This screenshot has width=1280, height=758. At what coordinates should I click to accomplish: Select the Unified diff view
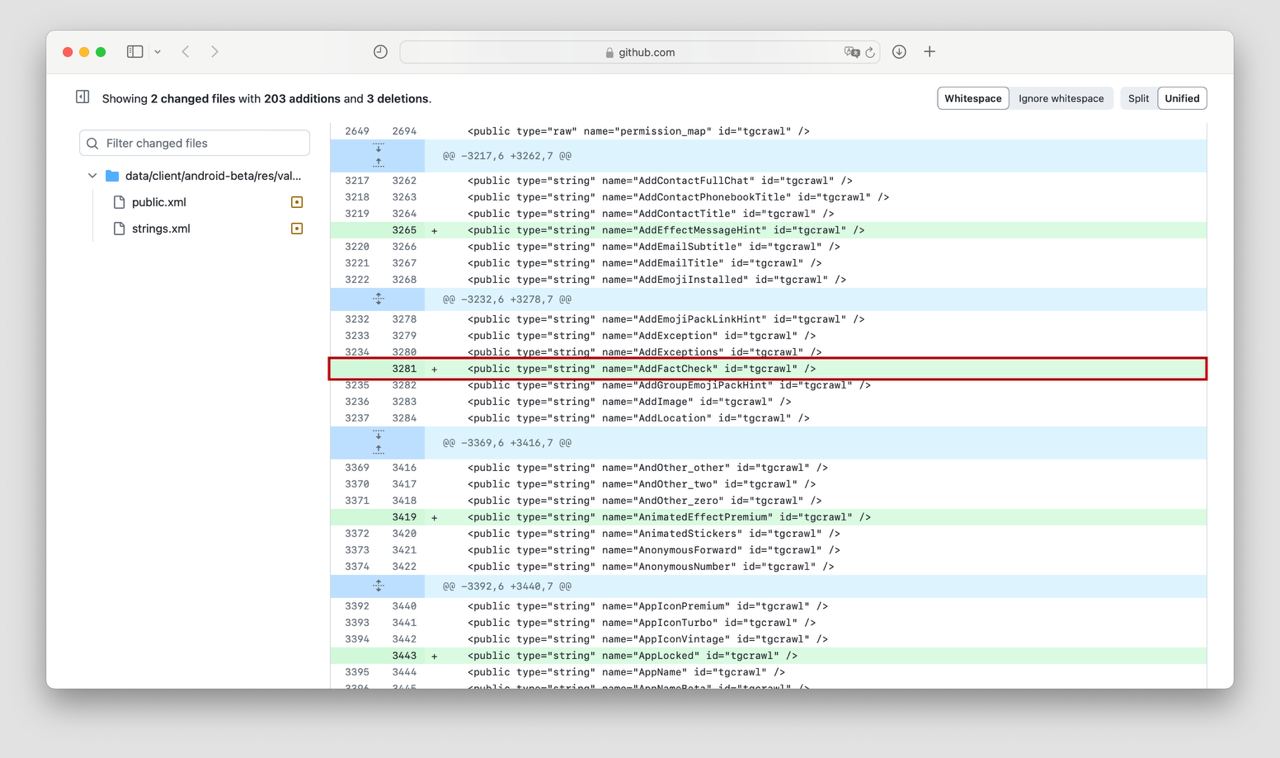pyautogui.click(x=1182, y=98)
